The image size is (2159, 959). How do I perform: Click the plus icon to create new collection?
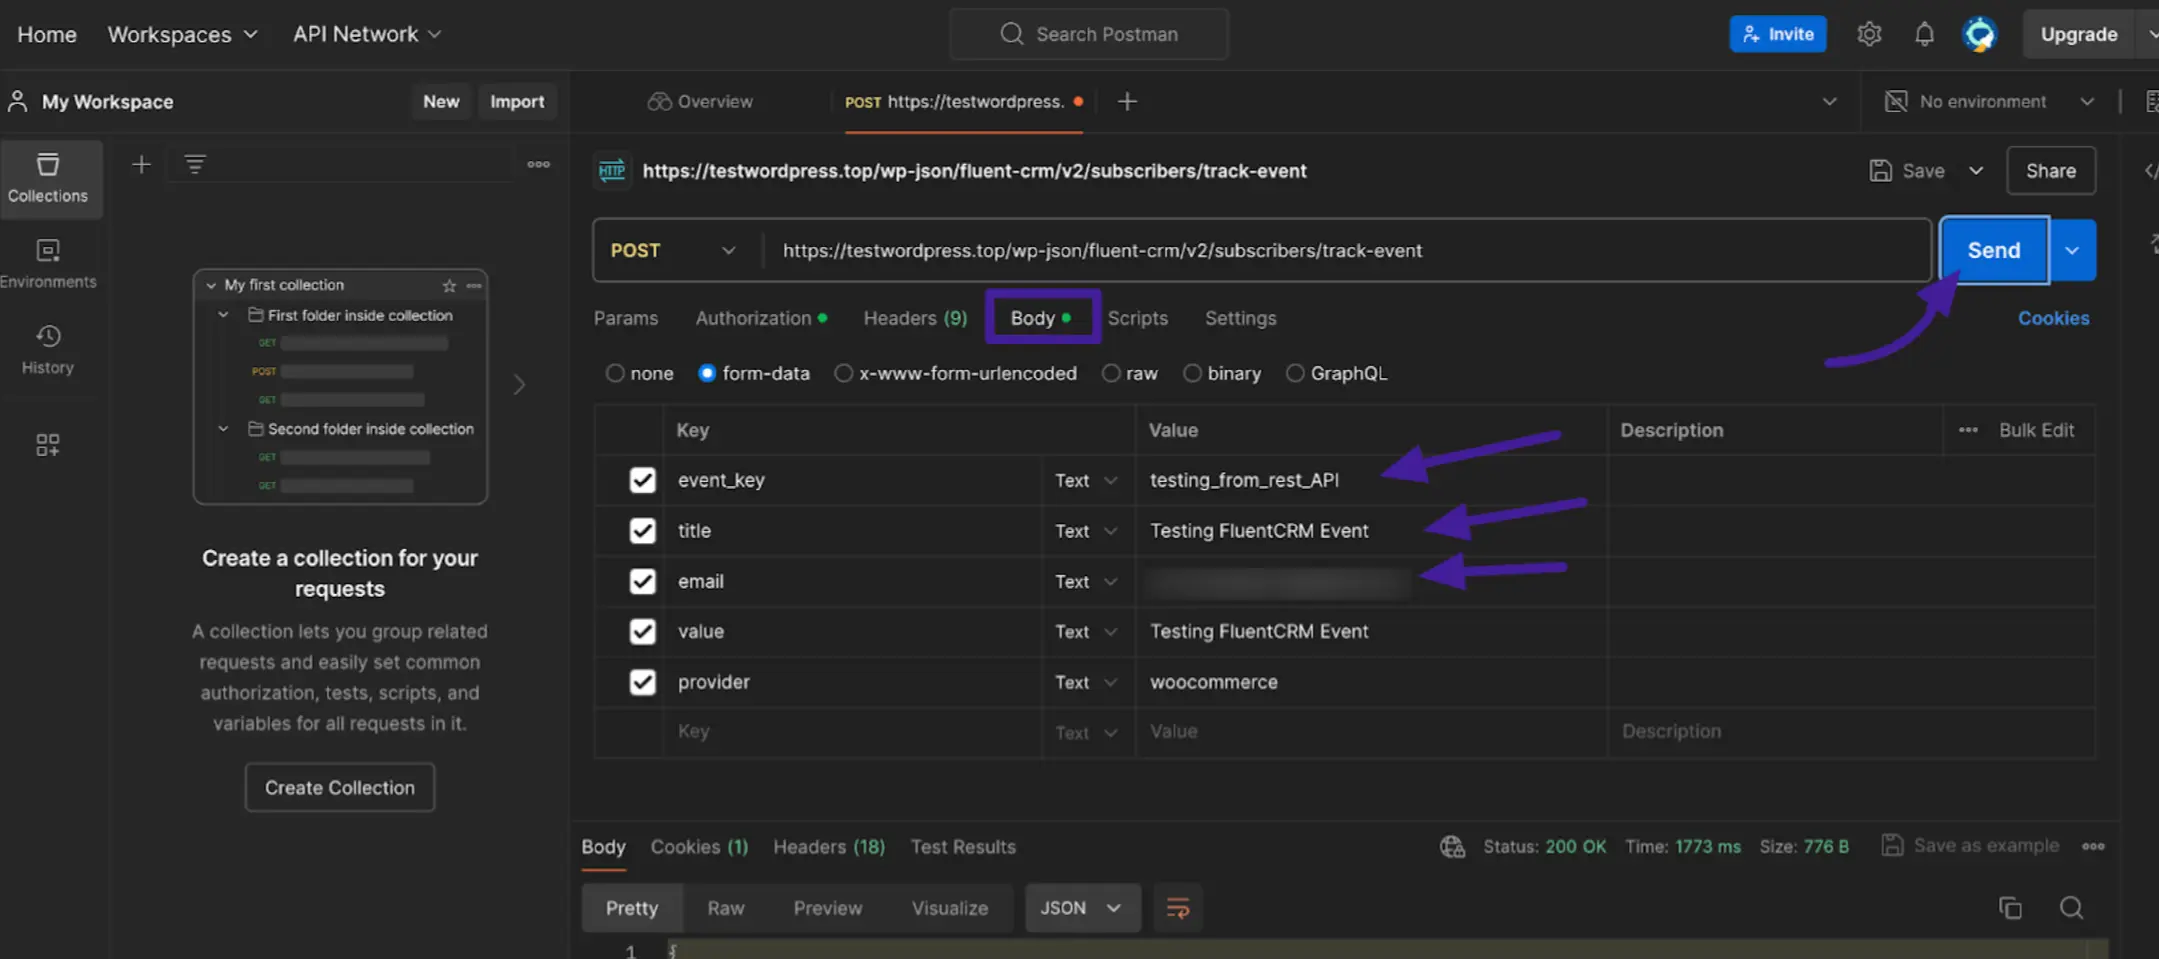pyautogui.click(x=141, y=164)
